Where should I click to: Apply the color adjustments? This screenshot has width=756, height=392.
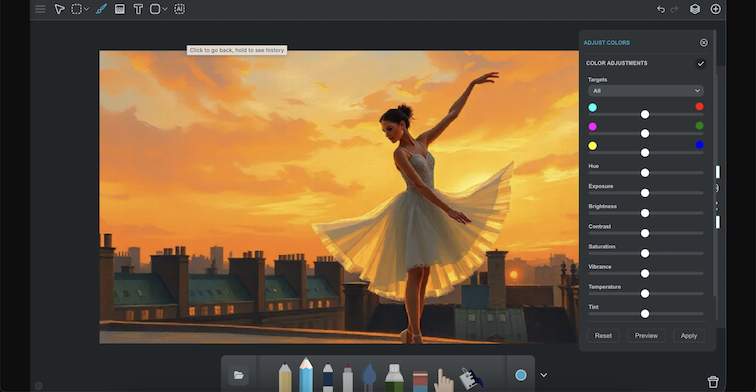click(x=688, y=336)
